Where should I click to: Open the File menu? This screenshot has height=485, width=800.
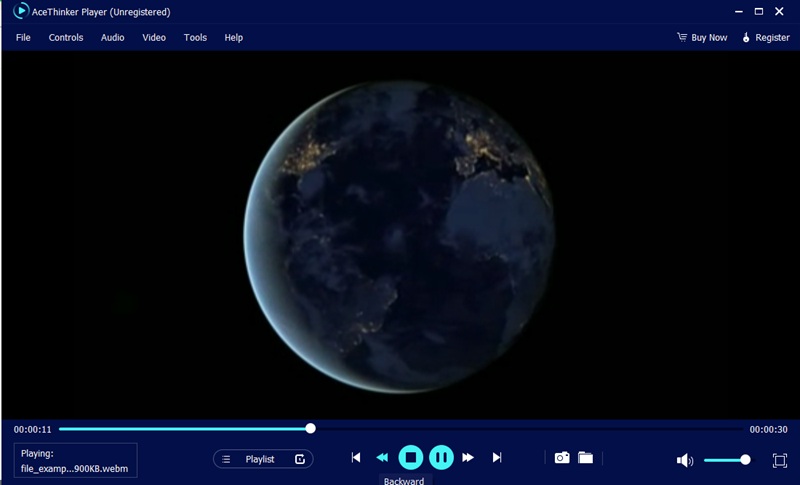[x=23, y=38]
